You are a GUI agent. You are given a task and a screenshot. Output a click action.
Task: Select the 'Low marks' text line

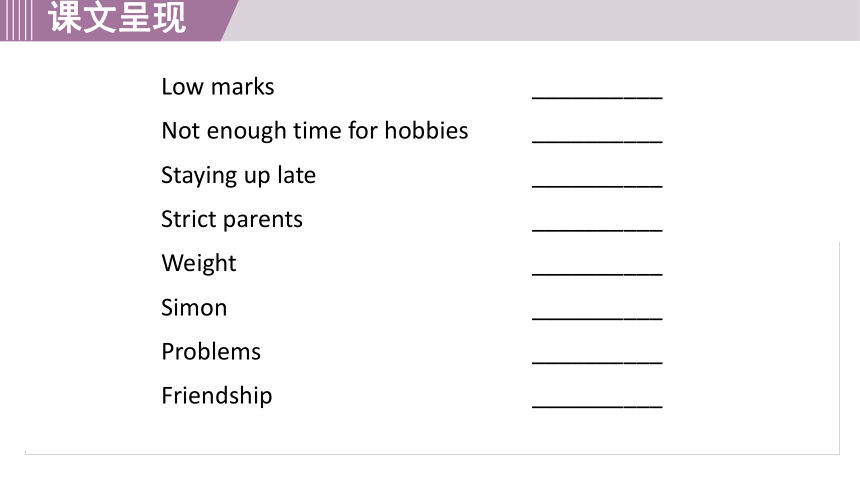click(218, 87)
